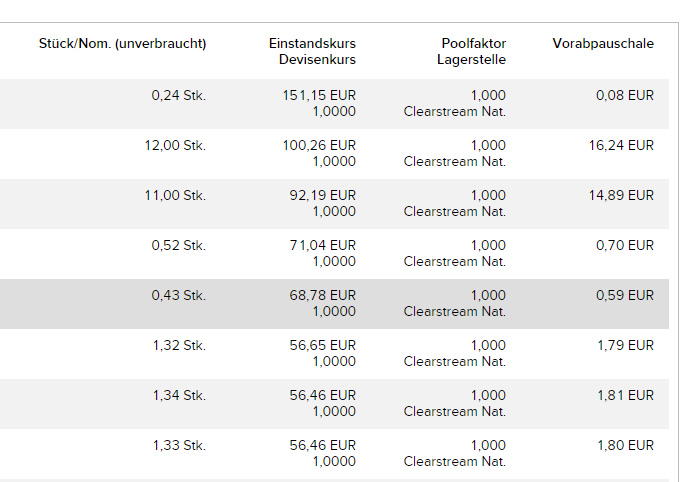The height and width of the screenshot is (482, 684).
Task: Click the 0,08 EUR Vorabpauschale amount
Action: (x=625, y=96)
